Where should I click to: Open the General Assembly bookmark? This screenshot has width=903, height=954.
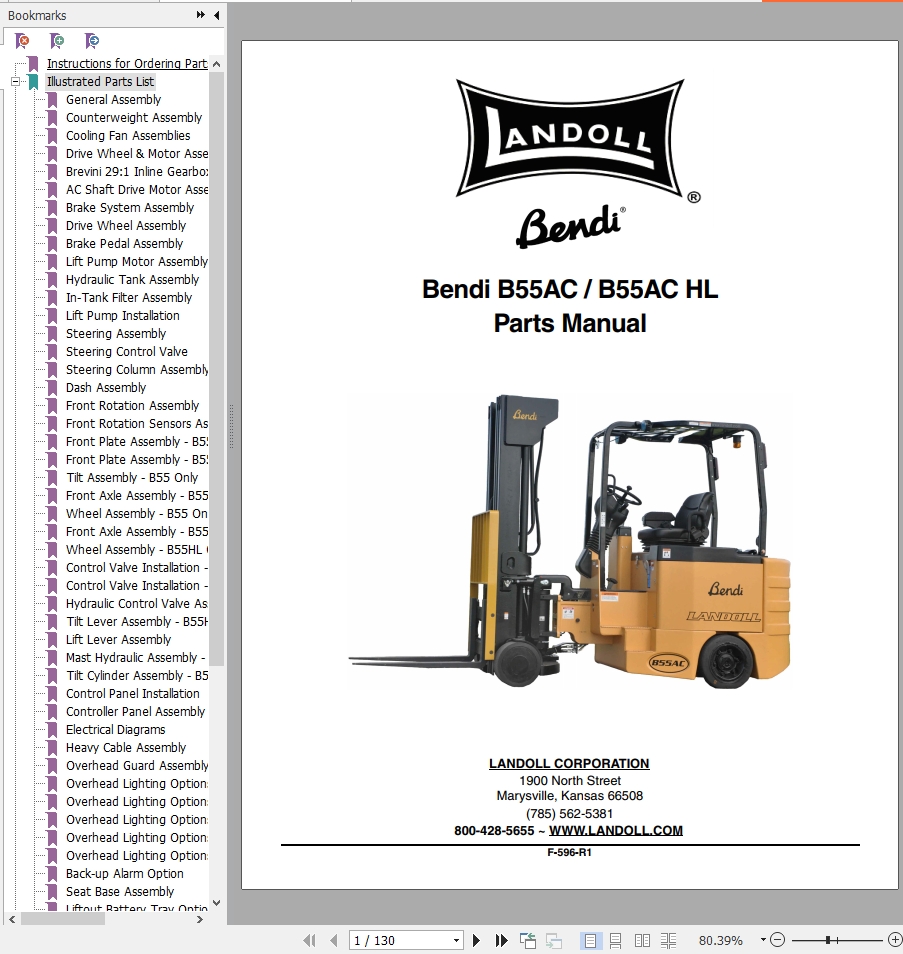pyautogui.click(x=113, y=100)
